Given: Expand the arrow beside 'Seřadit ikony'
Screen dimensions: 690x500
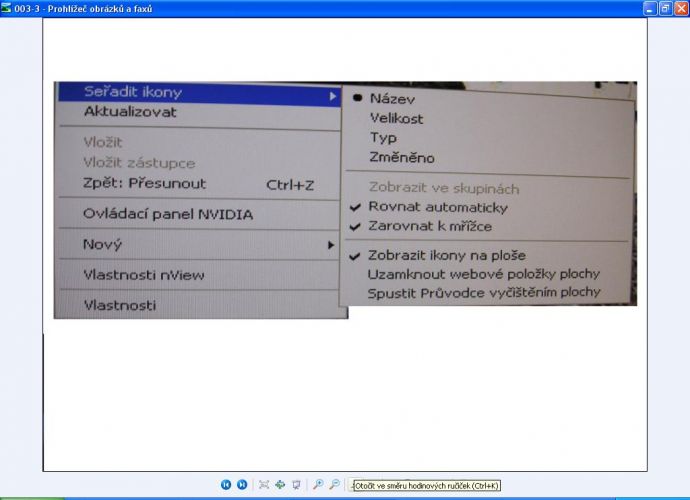Looking at the screenshot, I should 333,96.
